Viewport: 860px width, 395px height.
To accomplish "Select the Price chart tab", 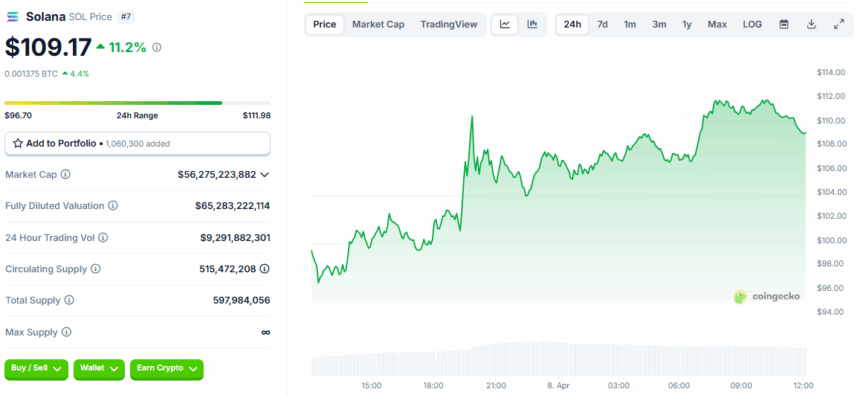I will (x=325, y=24).
